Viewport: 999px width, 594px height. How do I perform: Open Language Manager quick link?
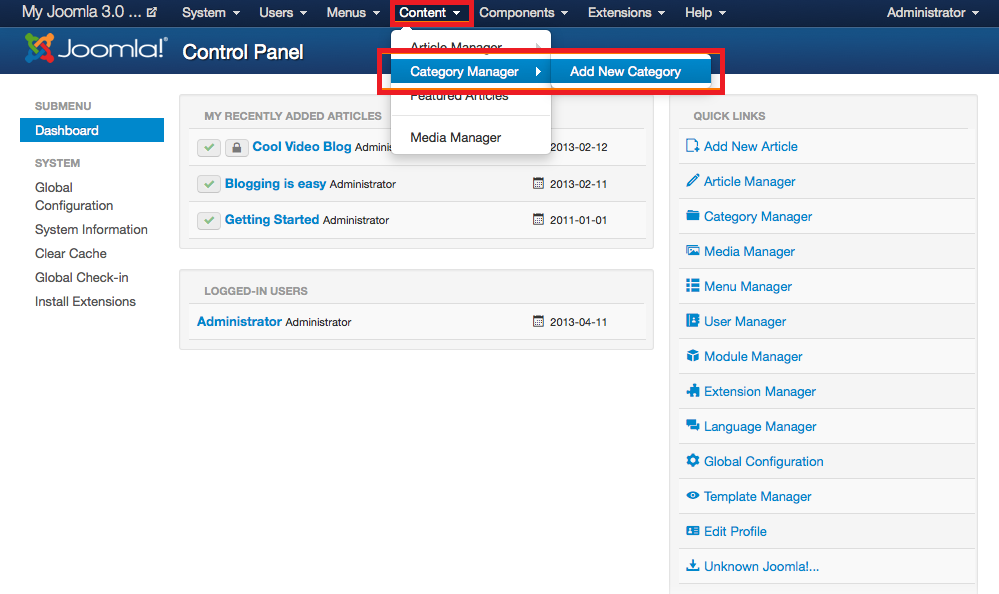coord(760,427)
